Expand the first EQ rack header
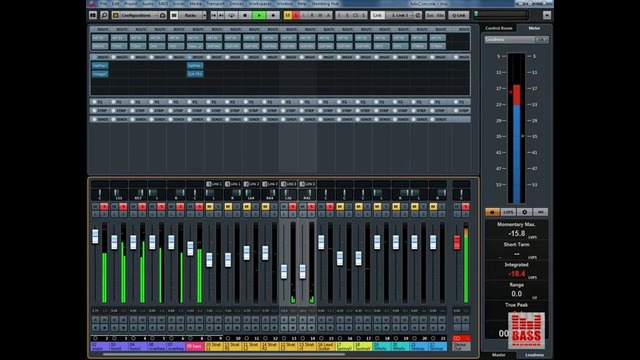This screenshot has width=640, height=360. pyautogui.click(x=100, y=102)
